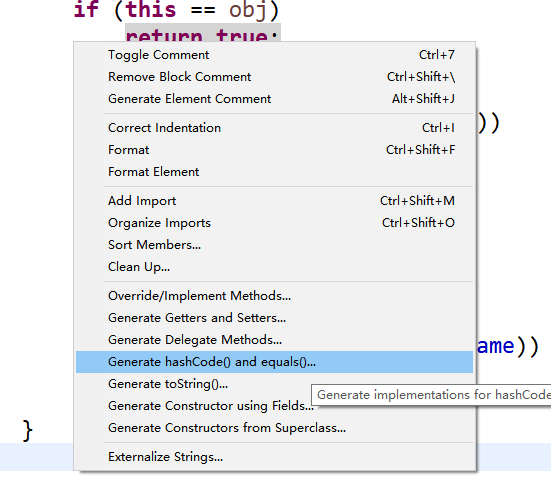Click Externalize Strings... entry

274,457
